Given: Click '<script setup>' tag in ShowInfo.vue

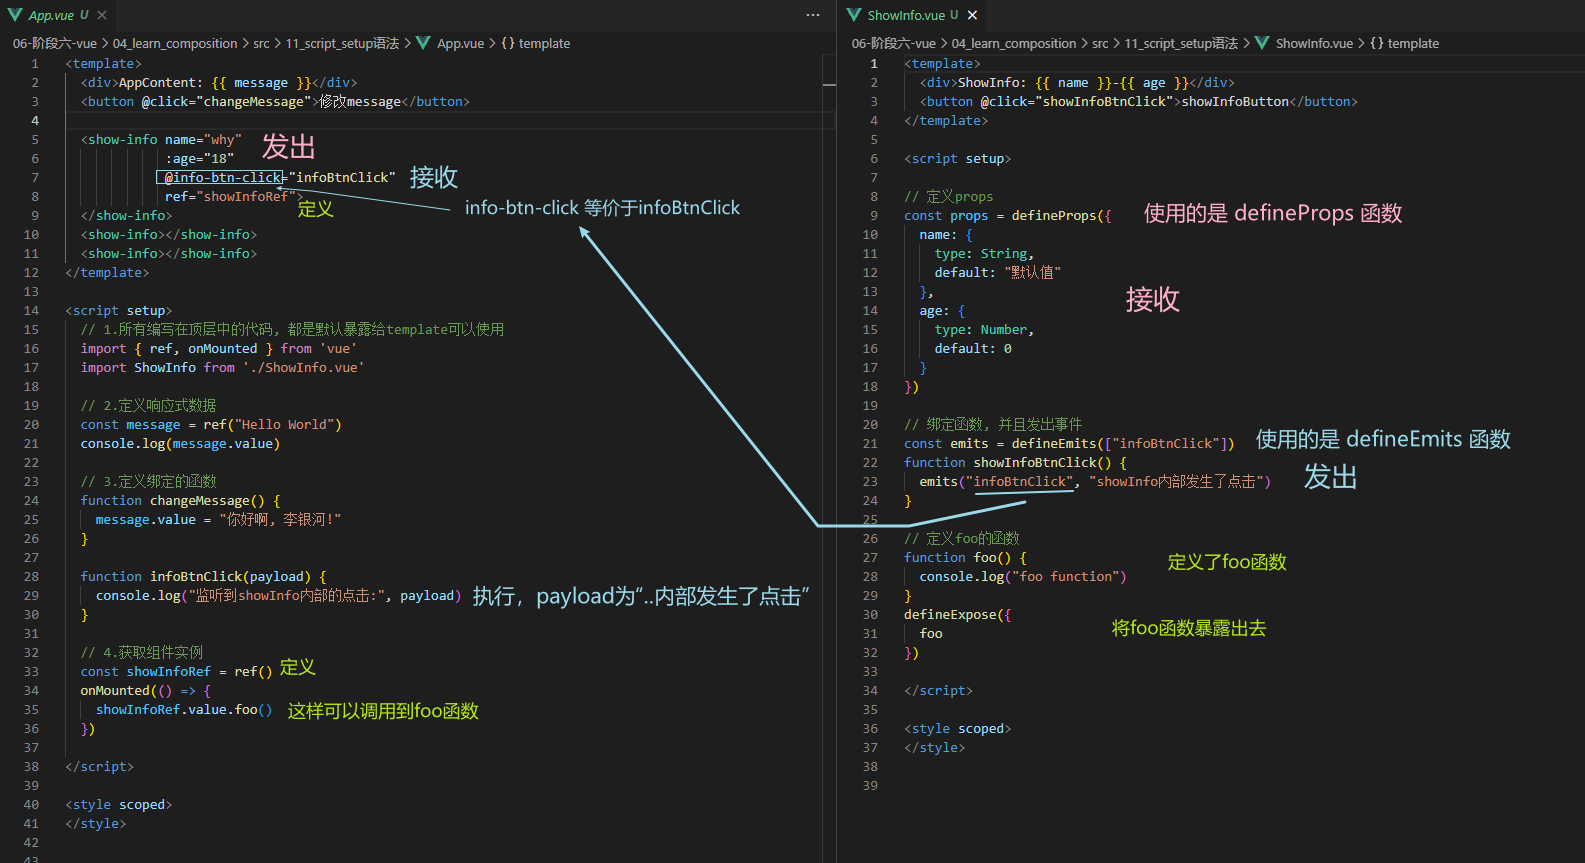Looking at the screenshot, I should point(958,158).
